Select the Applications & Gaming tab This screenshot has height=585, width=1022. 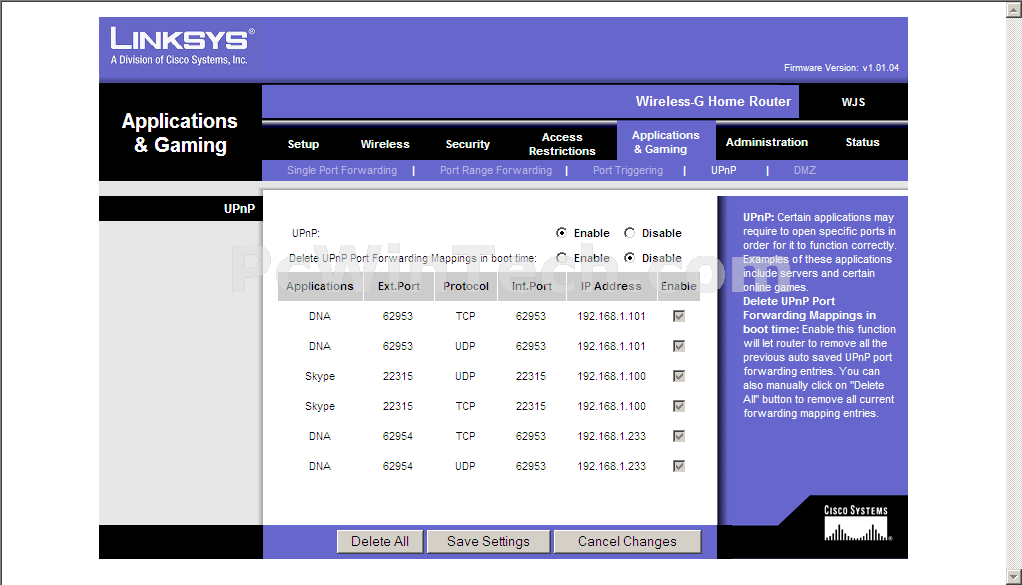tap(665, 142)
